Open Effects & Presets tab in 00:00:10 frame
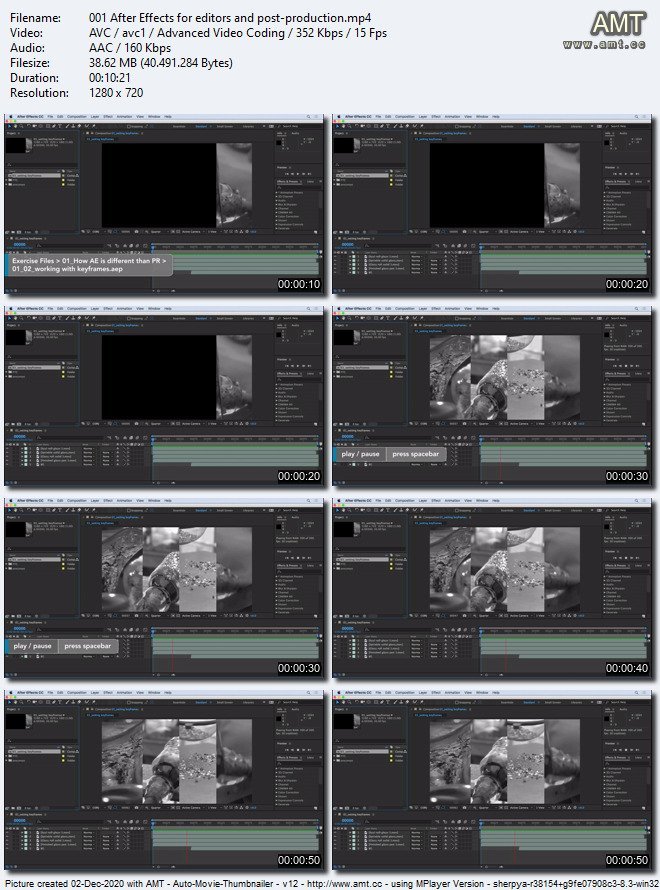Viewport: 660px width, 890px height. [287, 182]
